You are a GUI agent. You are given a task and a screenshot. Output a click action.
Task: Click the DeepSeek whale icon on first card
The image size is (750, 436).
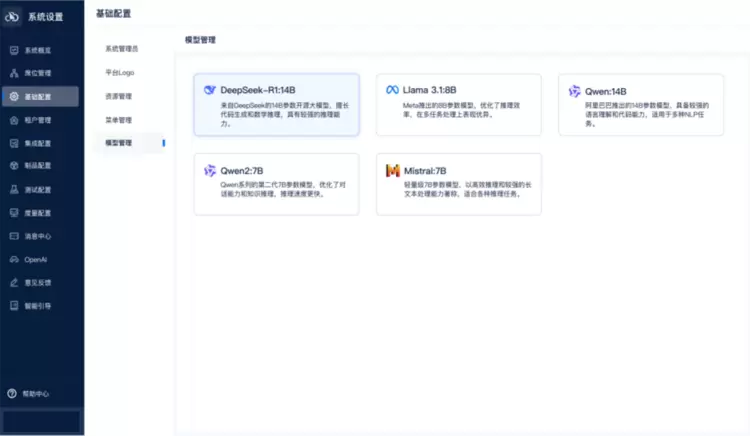[x=210, y=90]
